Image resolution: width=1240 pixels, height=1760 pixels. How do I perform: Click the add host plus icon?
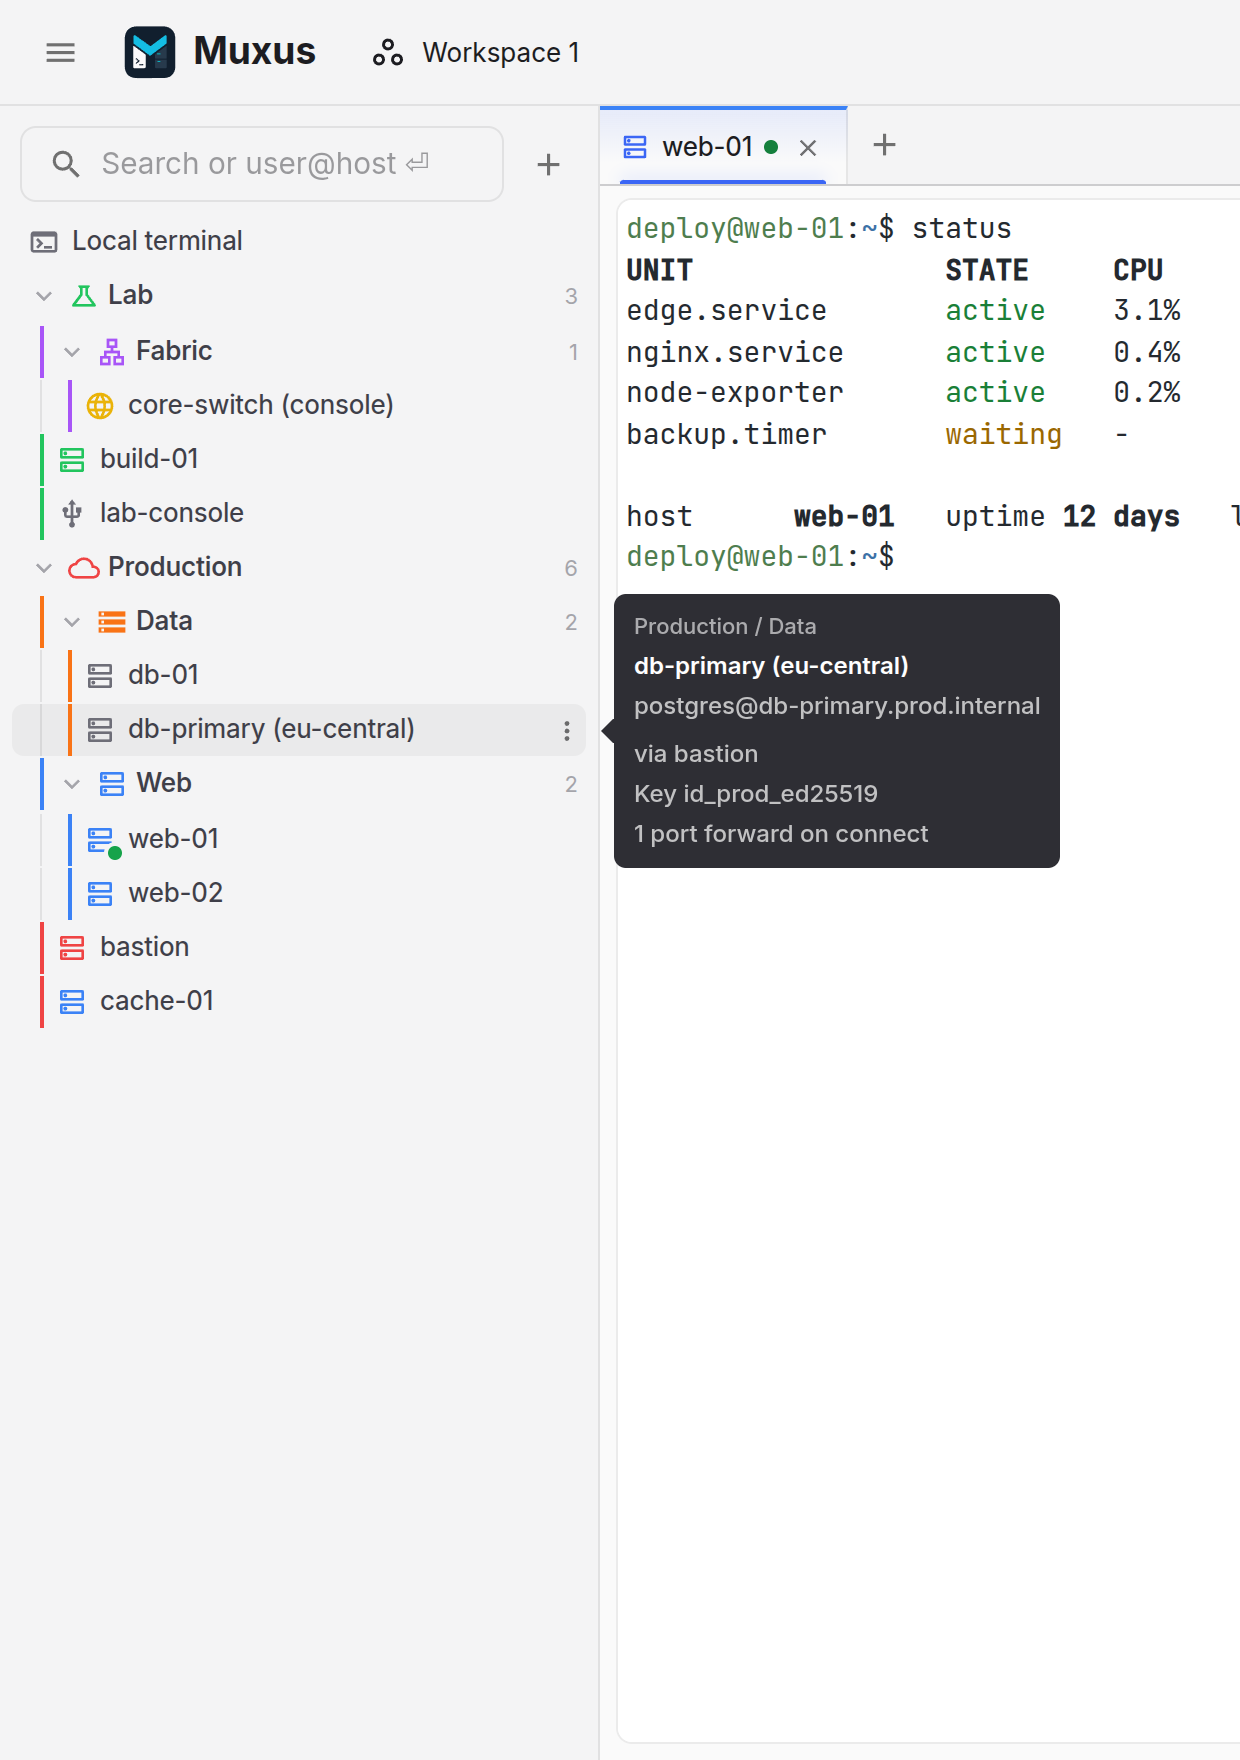point(548,164)
